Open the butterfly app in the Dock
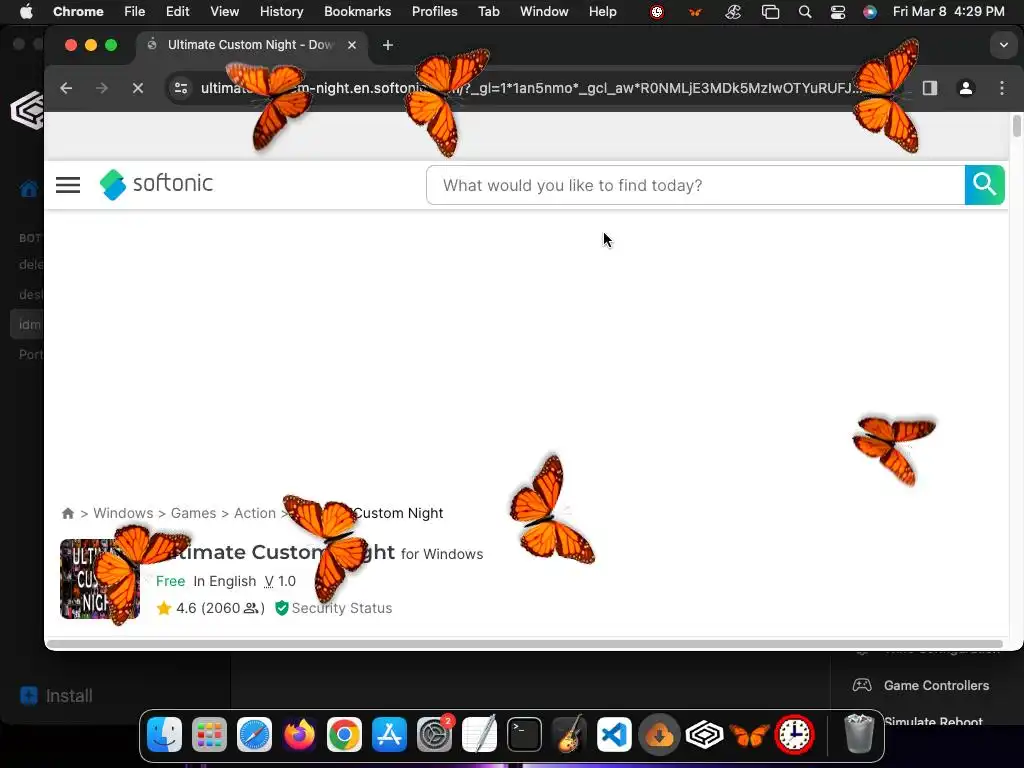This screenshot has height=768, width=1024. pyautogui.click(x=750, y=735)
